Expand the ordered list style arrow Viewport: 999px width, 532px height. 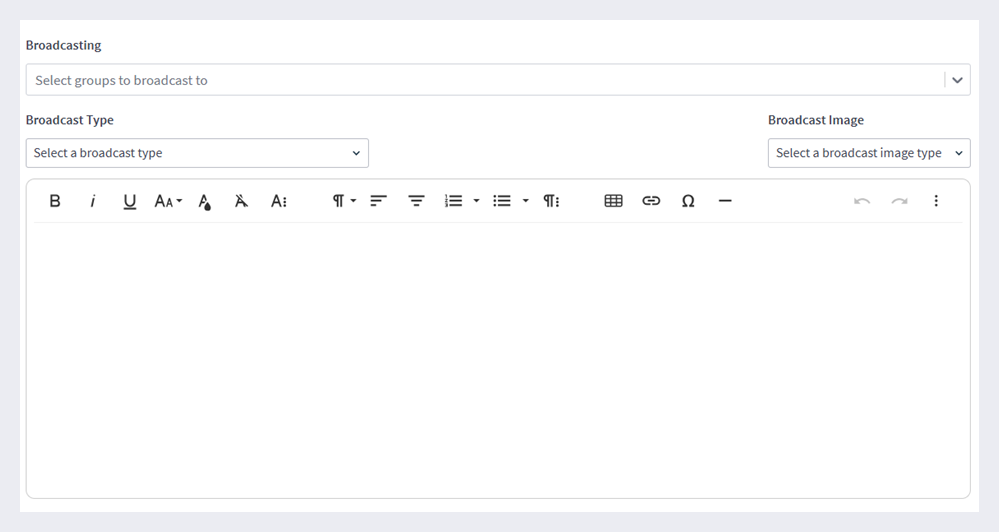coord(476,201)
